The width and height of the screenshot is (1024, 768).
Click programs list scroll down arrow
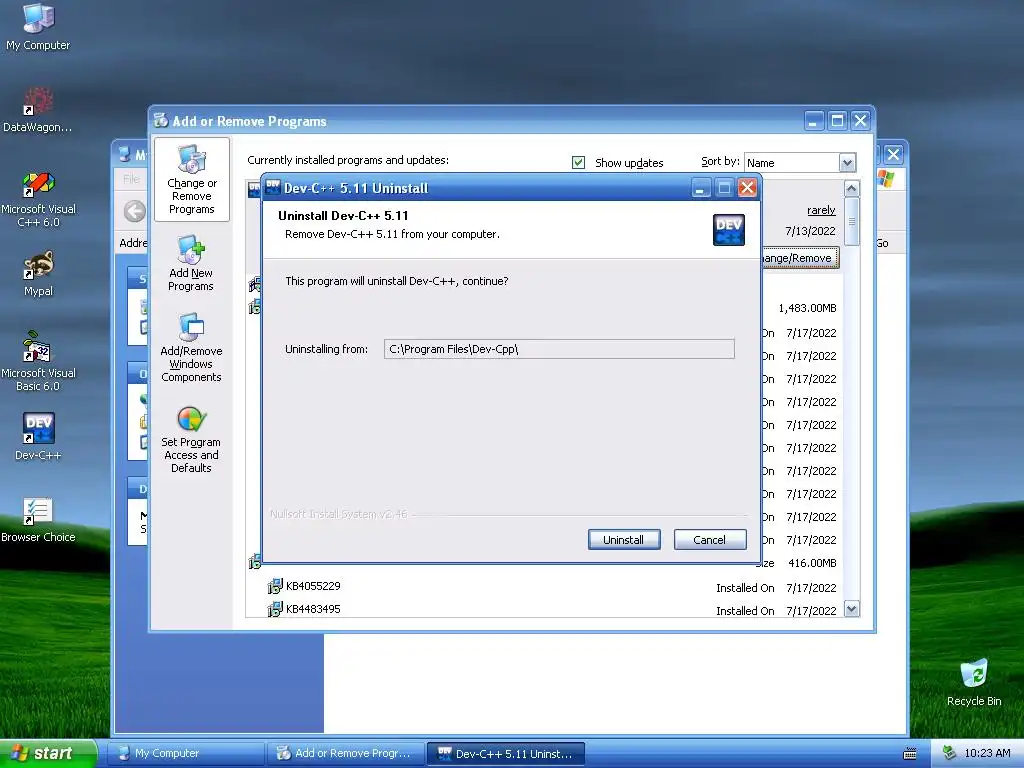pyautogui.click(x=852, y=609)
